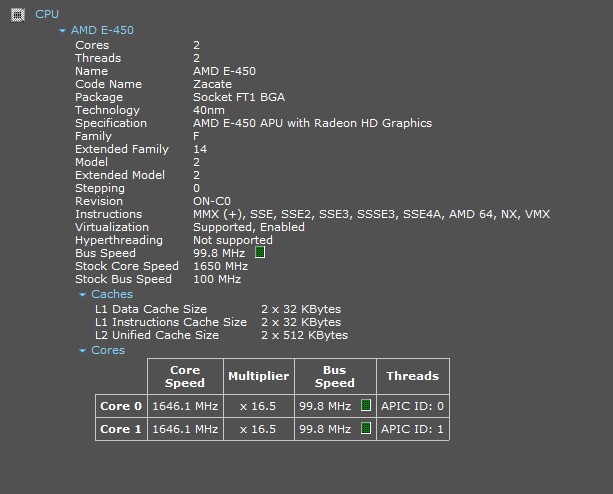Click Specification value AMD E-450 APU with Radeon
The image size is (613, 494).
click(x=312, y=123)
